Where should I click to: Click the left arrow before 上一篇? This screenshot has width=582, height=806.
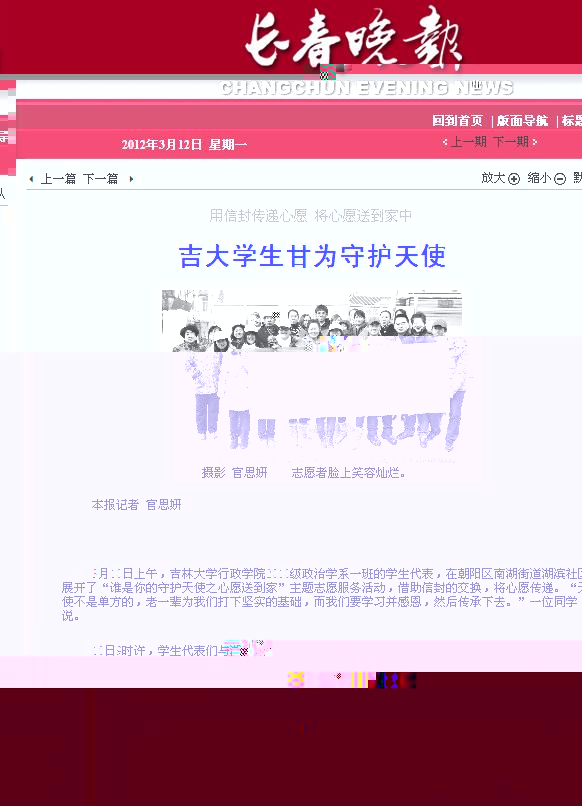pos(31,179)
